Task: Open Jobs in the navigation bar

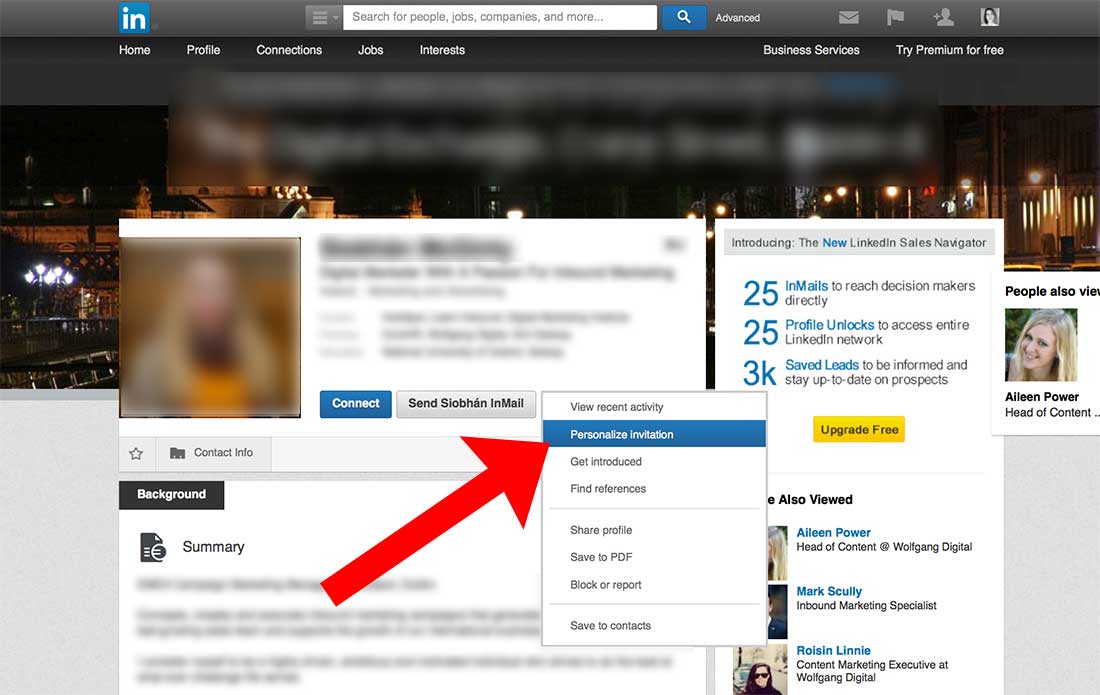Action: (370, 49)
